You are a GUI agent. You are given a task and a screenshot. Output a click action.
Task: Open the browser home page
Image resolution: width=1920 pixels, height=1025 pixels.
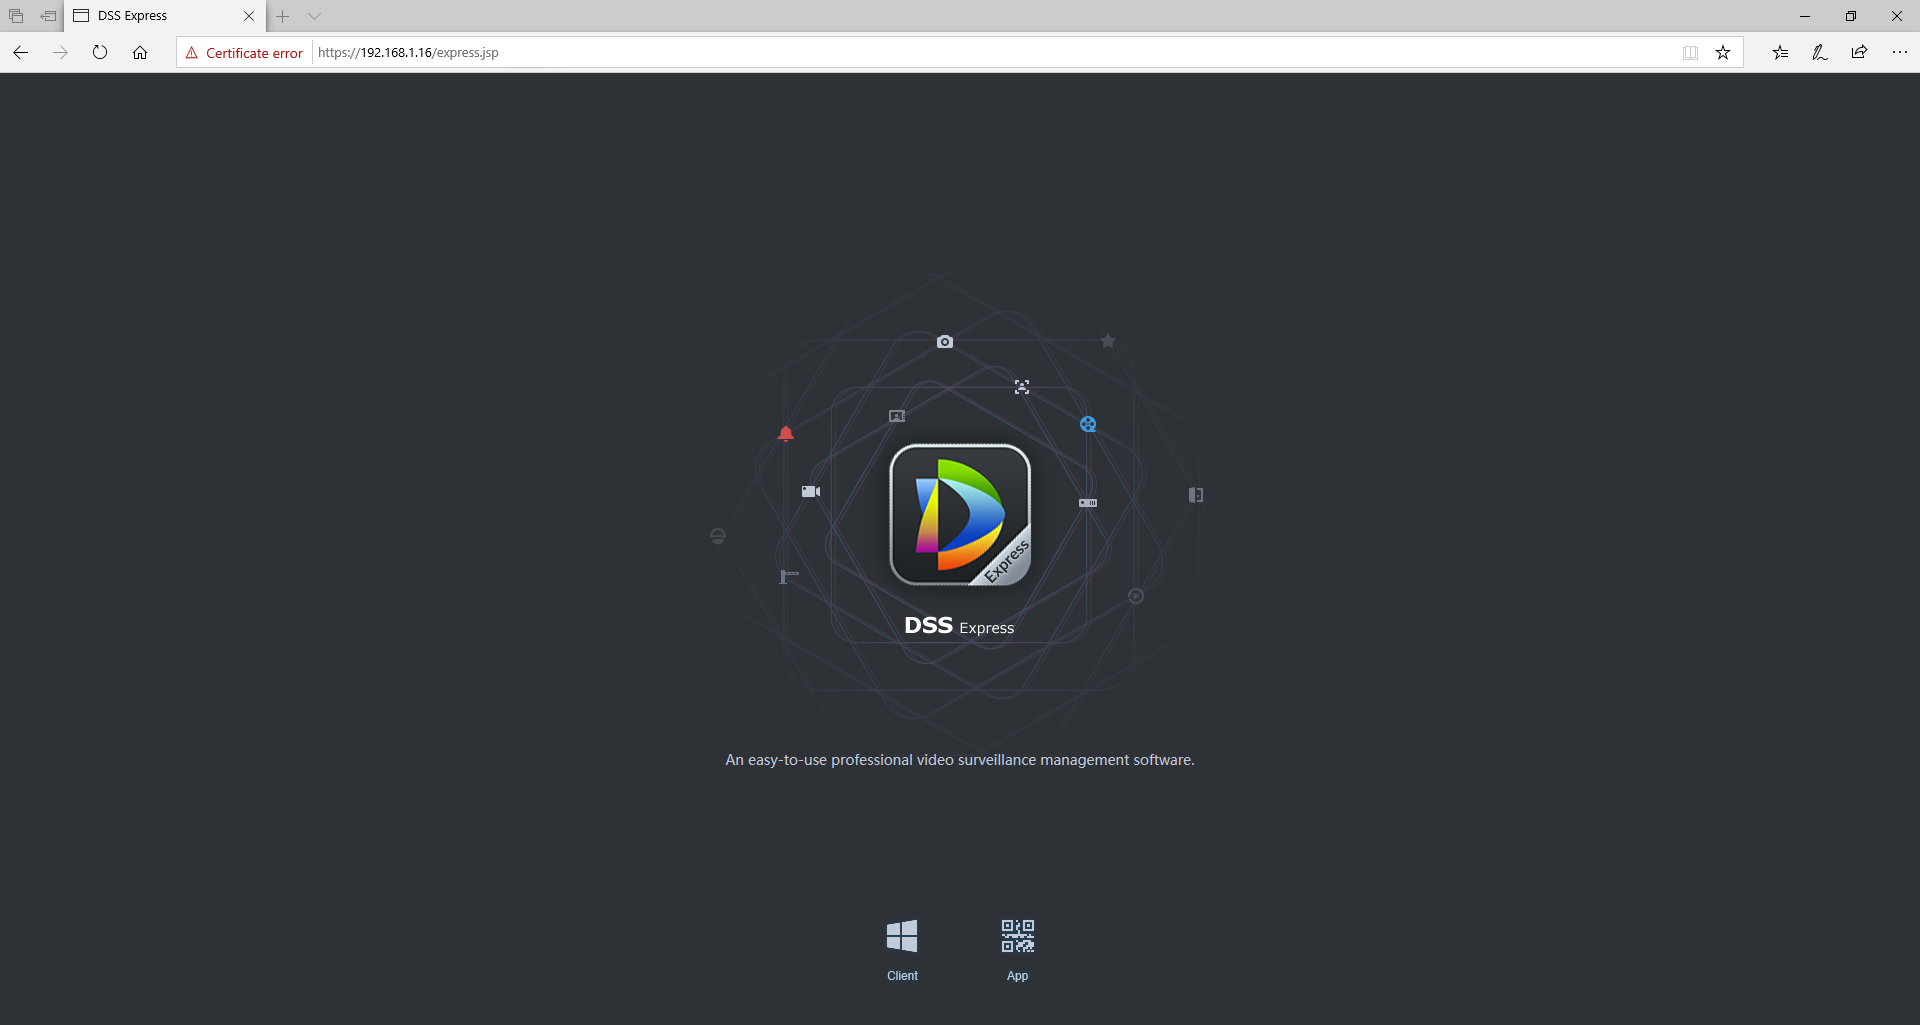[x=140, y=53]
